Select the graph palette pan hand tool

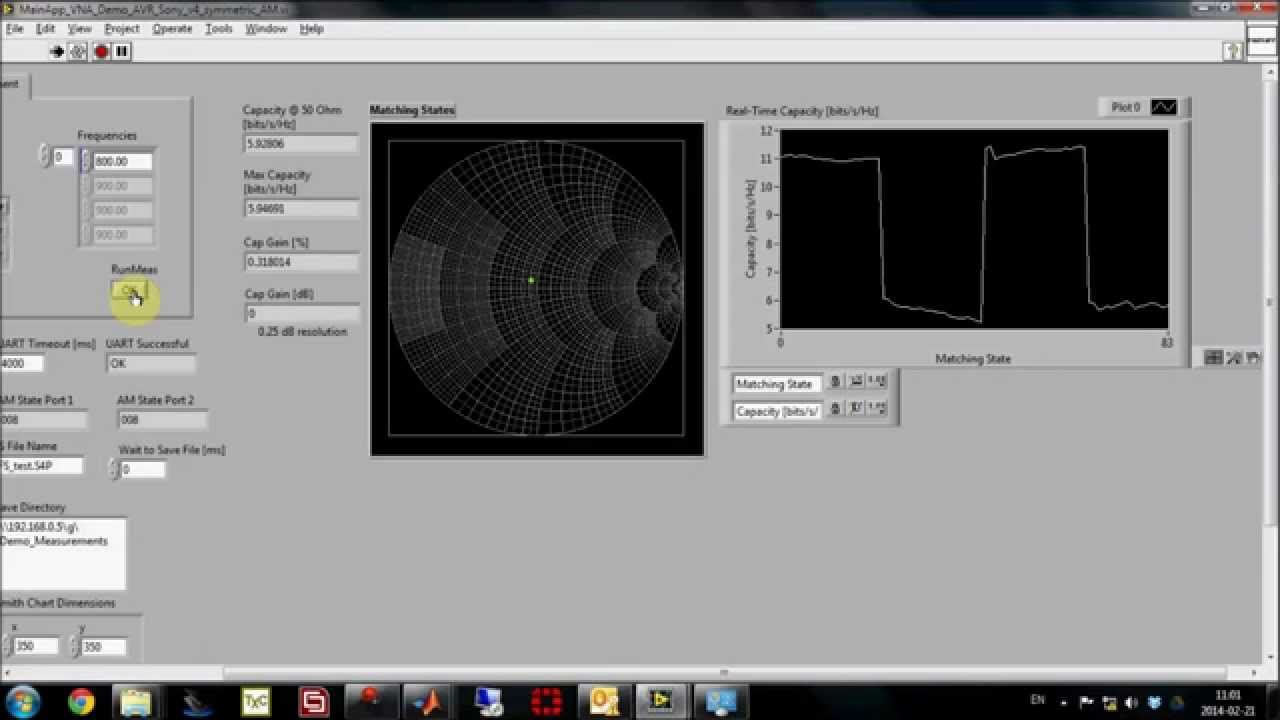pos(1252,358)
